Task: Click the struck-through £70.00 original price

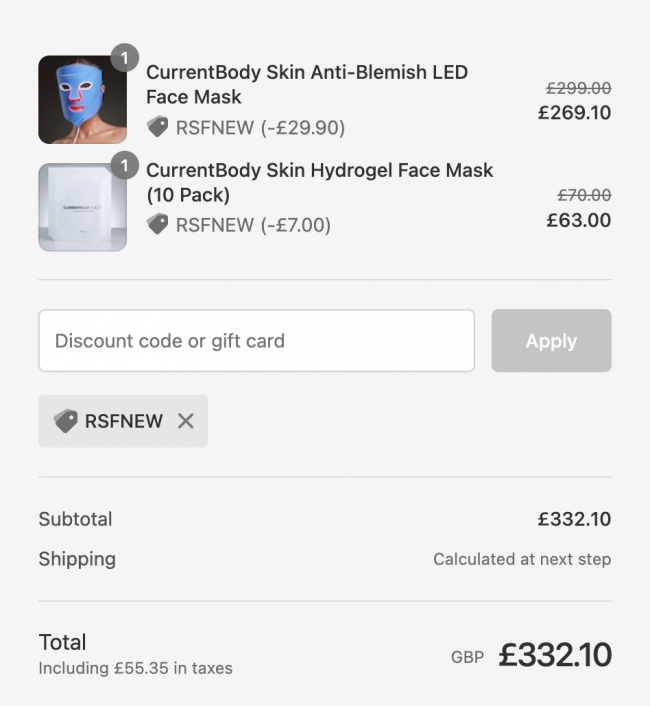Action: pos(584,195)
